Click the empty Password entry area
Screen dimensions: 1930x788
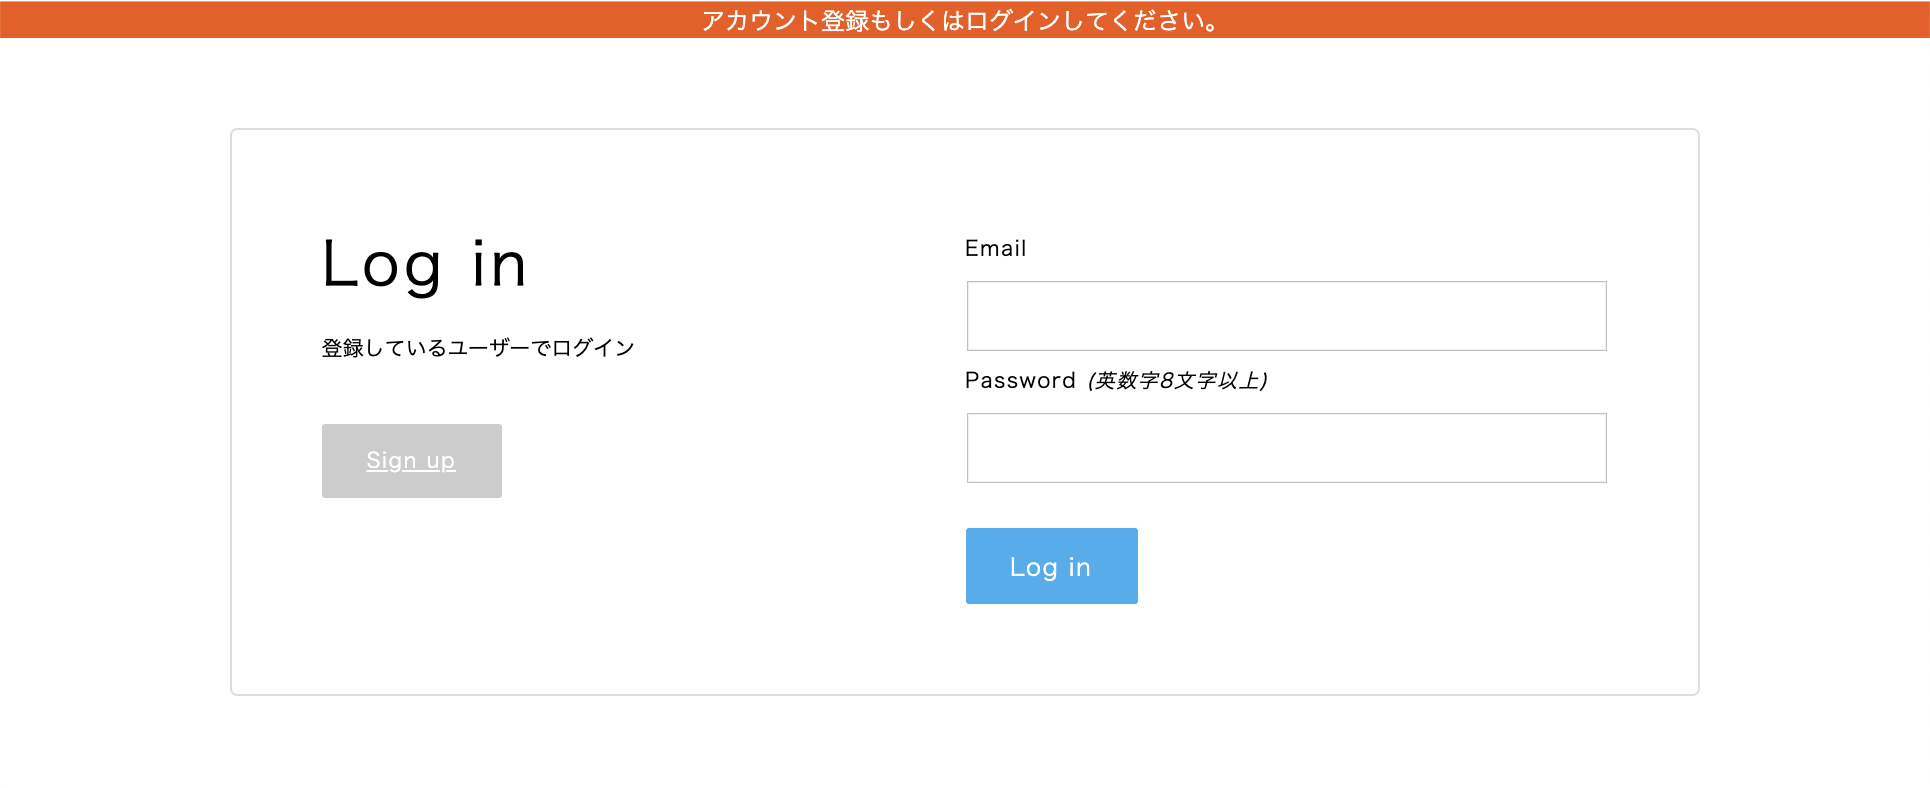[x=1286, y=447]
